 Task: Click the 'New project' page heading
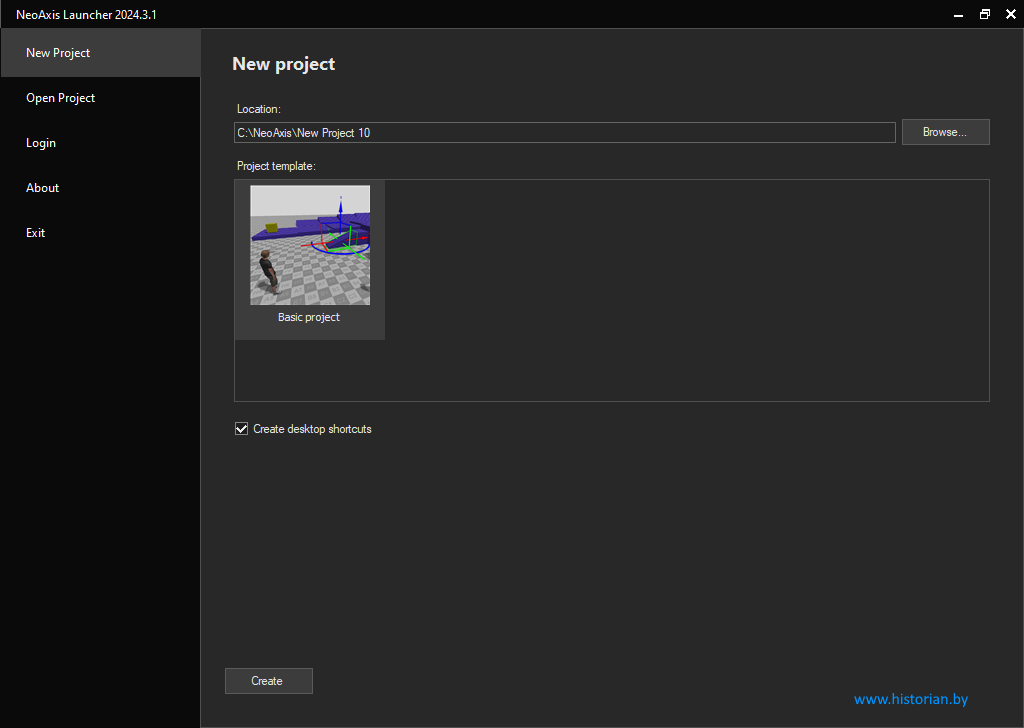pos(283,64)
